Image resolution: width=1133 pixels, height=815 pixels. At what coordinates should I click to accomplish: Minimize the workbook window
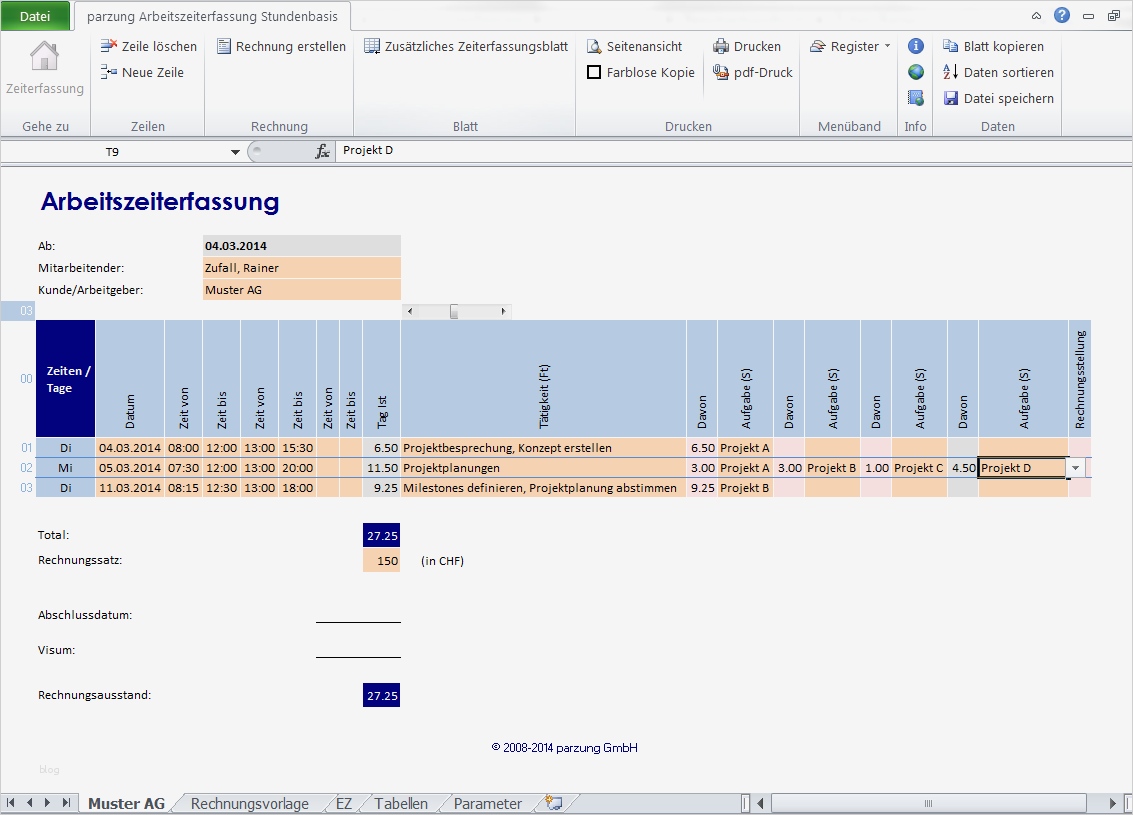(1088, 16)
